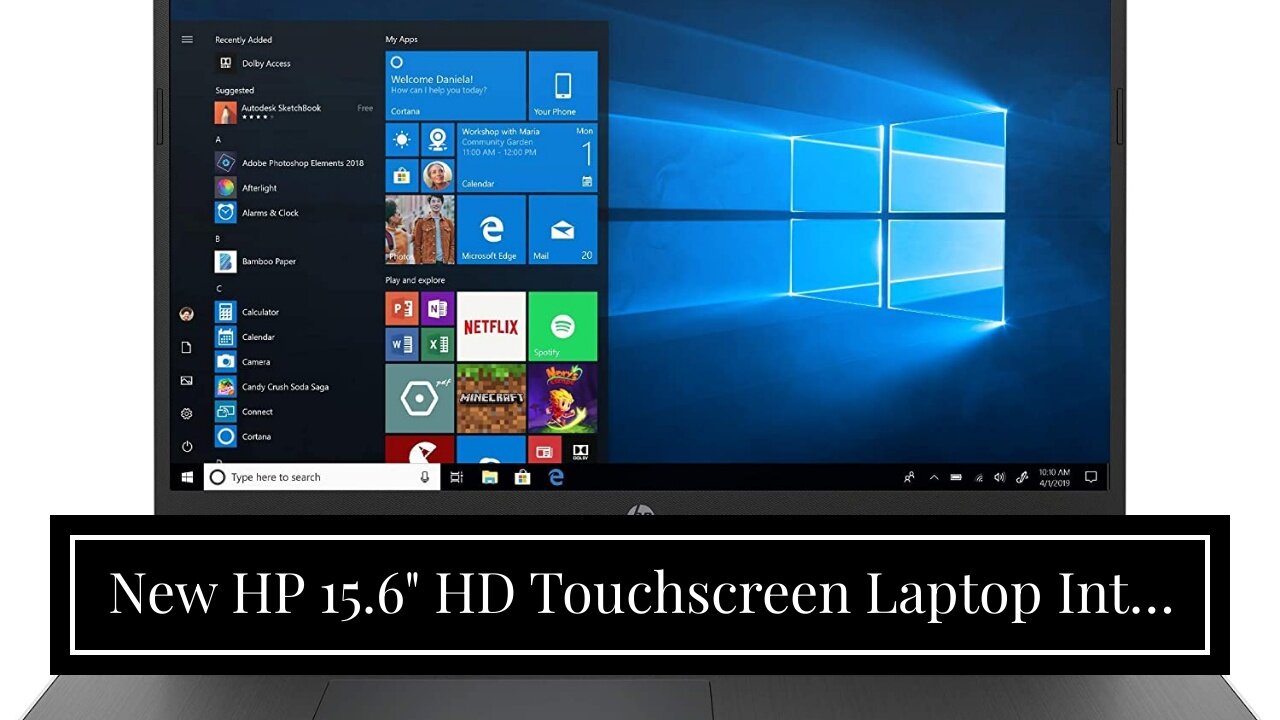Image resolution: width=1280 pixels, height=720 pixels.
Task: Open Calculator from the app list
Action: 248,312
